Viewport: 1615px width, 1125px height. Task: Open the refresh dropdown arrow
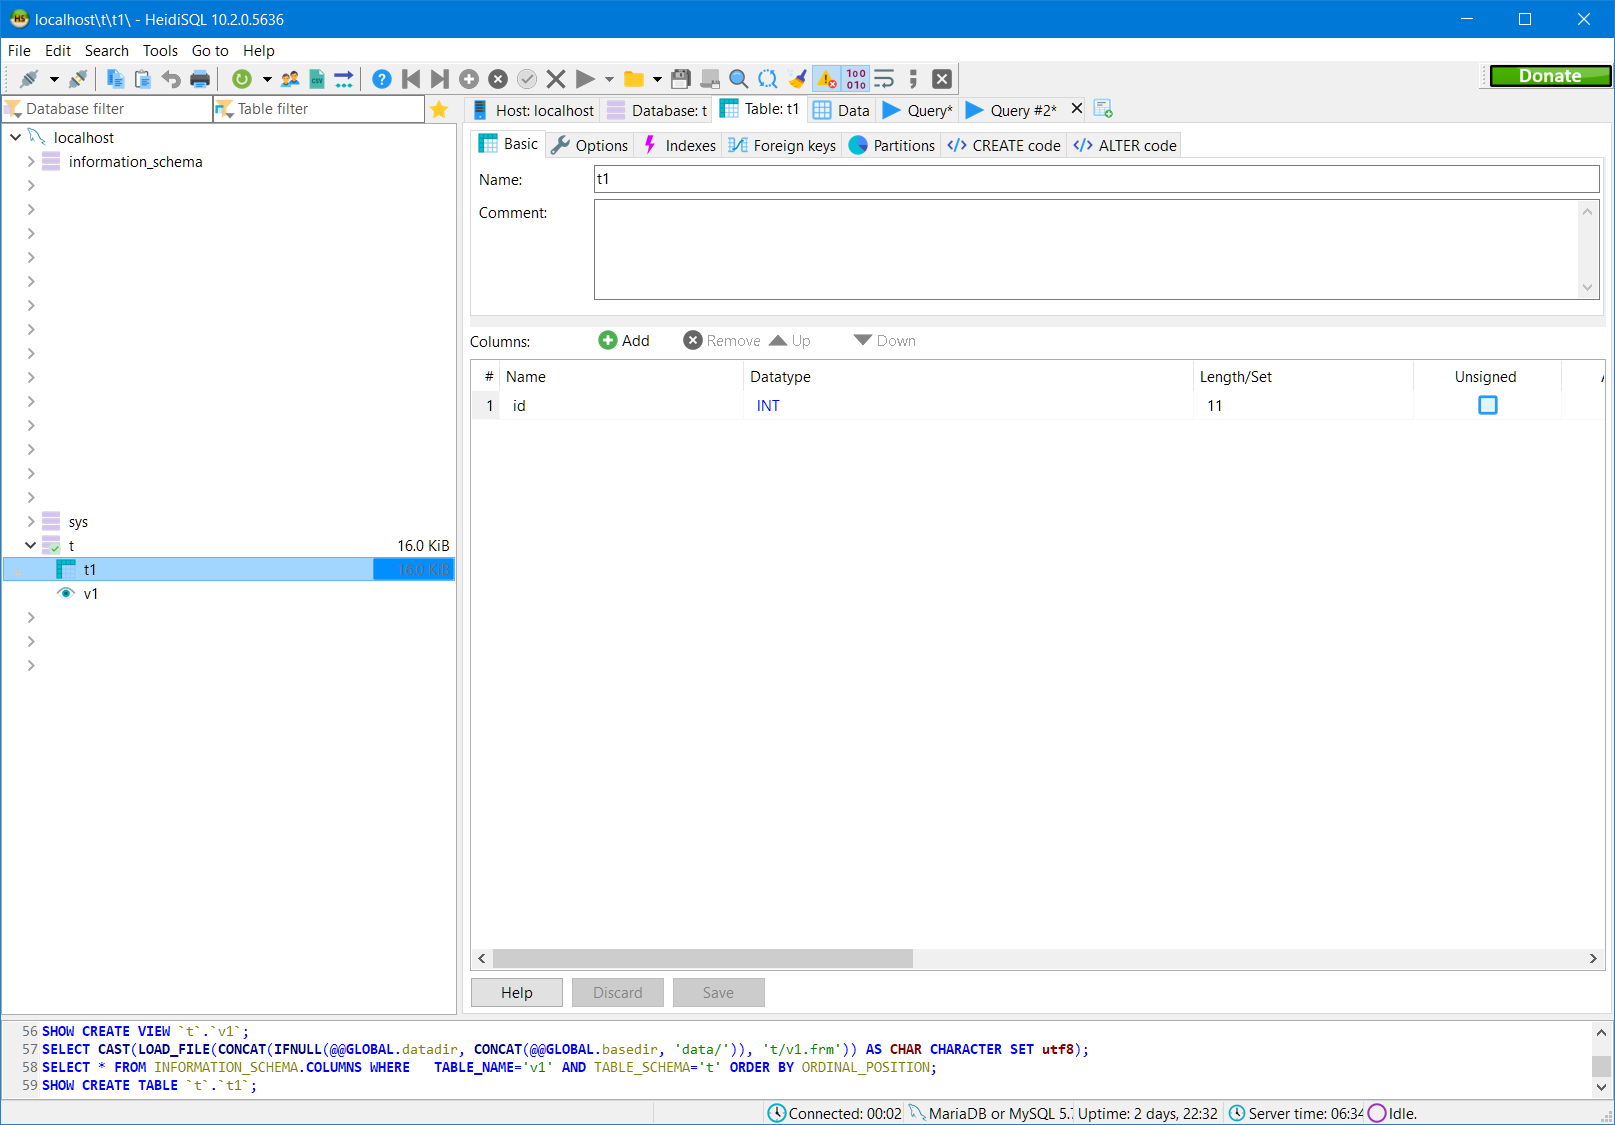[x=267, y=78]
